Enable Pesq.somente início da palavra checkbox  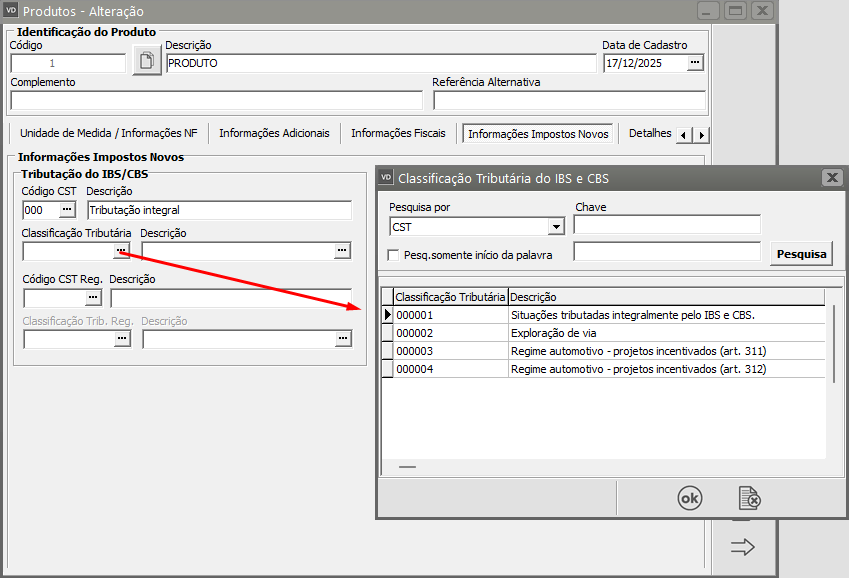pos(393,255)
